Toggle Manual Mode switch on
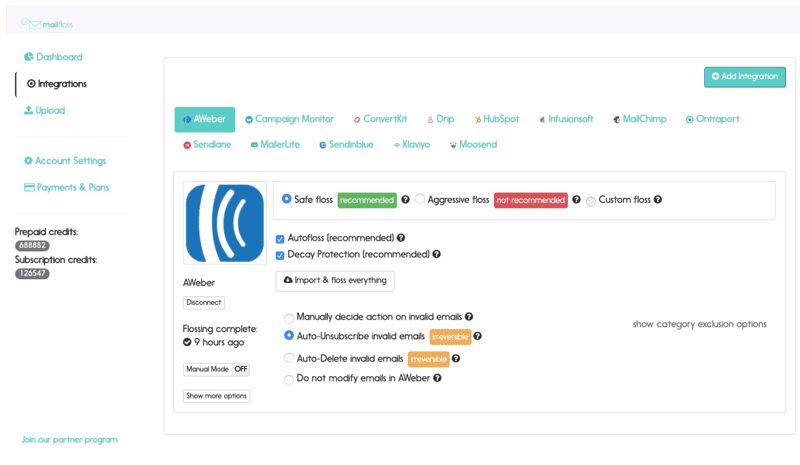 click(240, 369)
